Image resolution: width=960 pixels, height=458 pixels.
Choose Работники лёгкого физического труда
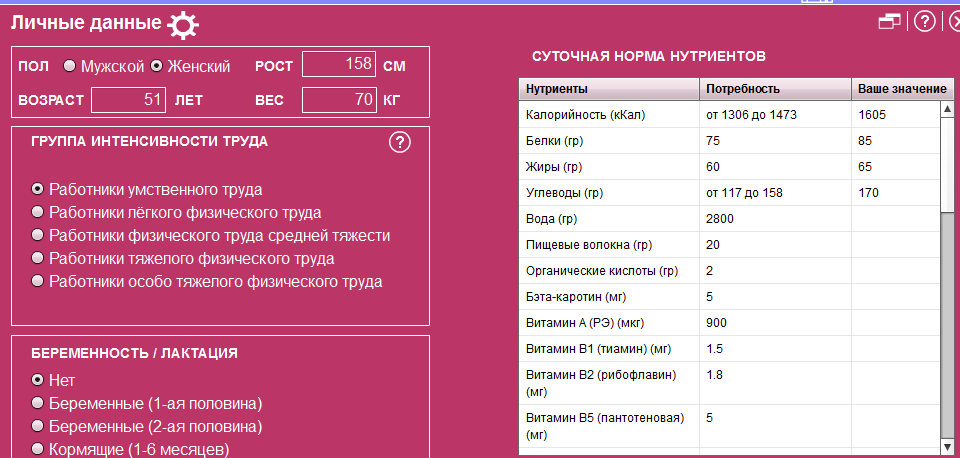[38, 212]
